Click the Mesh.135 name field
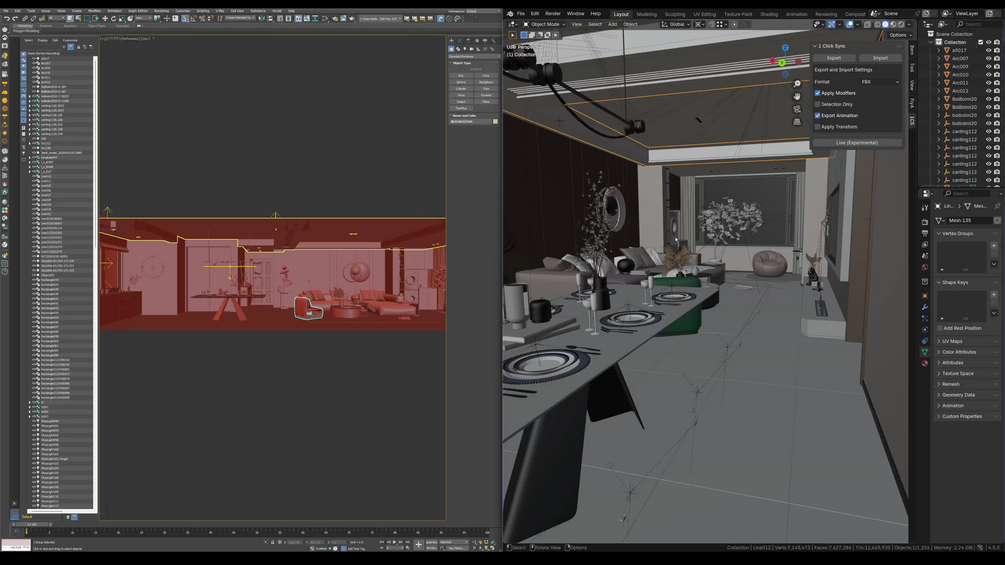The image size is (1005, 565). coord(970,220)
